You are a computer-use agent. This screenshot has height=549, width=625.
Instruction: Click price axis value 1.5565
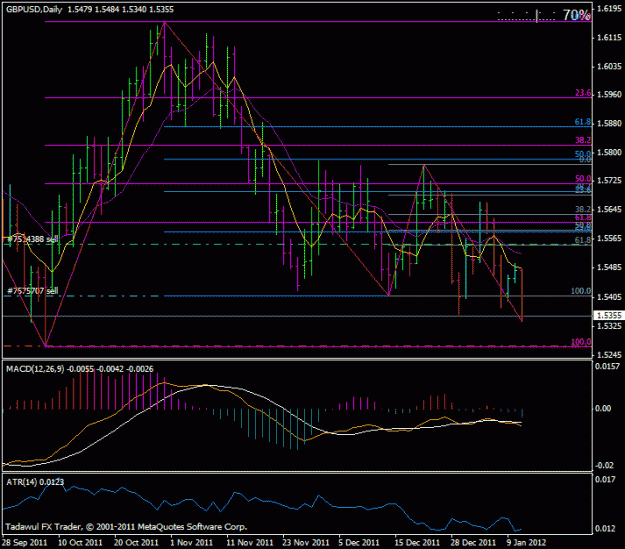[x=609, y=238]
